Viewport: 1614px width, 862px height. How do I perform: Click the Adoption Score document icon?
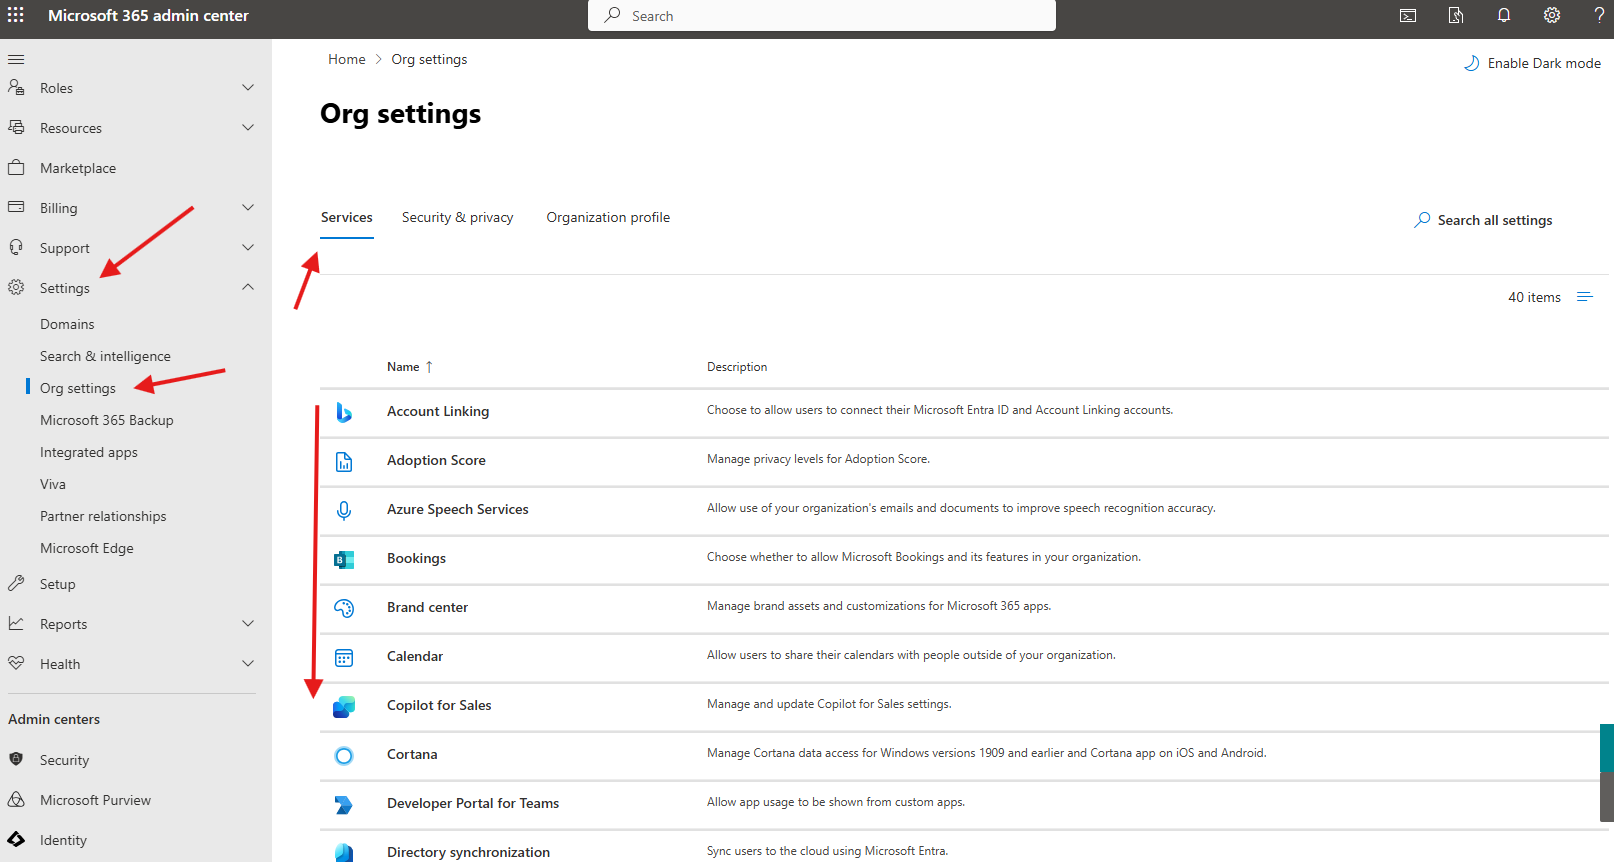click(x=344, y=461)
